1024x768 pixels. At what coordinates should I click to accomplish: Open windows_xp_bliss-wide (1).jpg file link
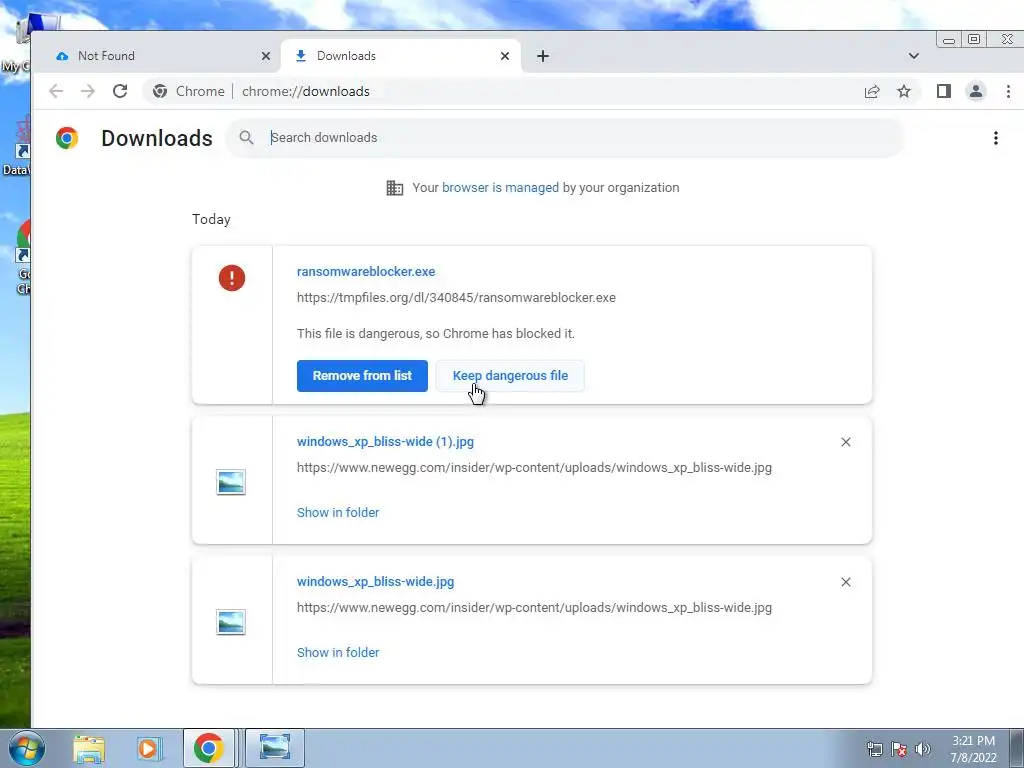385,441
